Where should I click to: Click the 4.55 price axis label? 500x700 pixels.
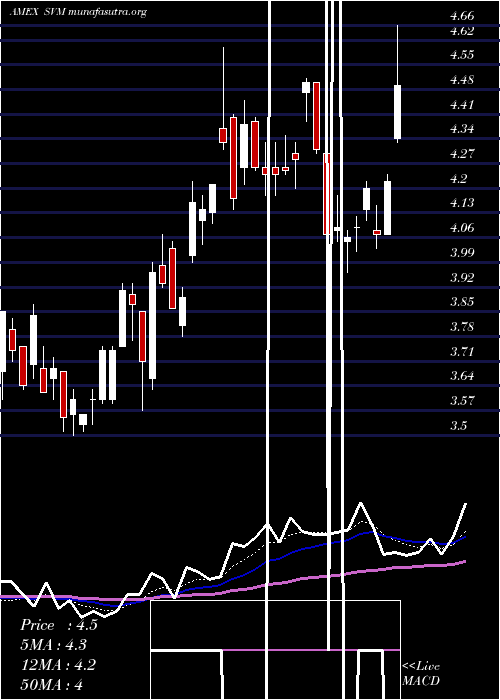[x=462, y=55]
